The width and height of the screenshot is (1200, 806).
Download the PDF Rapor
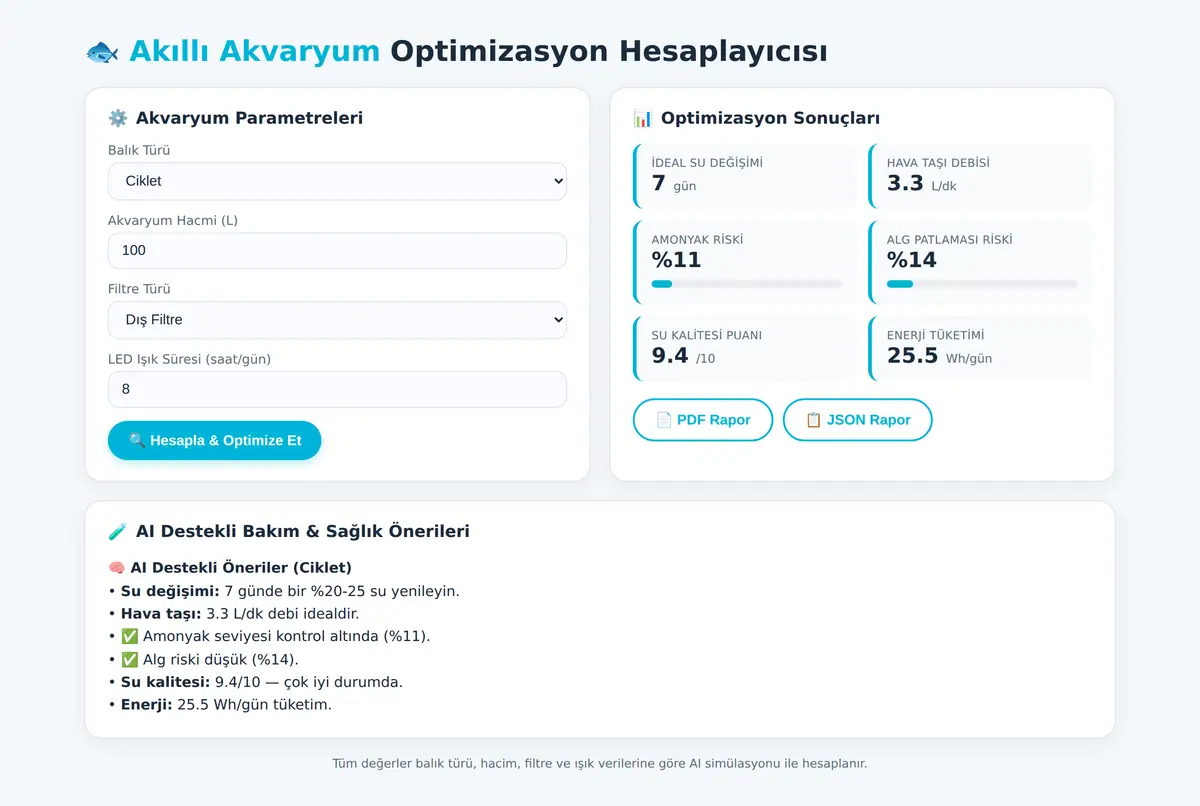[x=703, y=420]
